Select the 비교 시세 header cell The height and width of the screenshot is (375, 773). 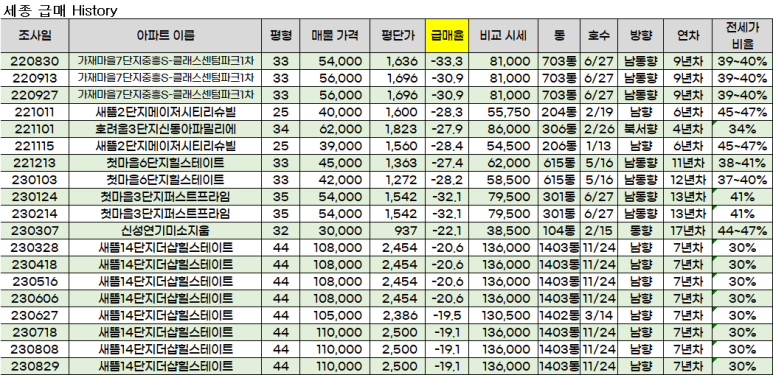coord(503,35)
